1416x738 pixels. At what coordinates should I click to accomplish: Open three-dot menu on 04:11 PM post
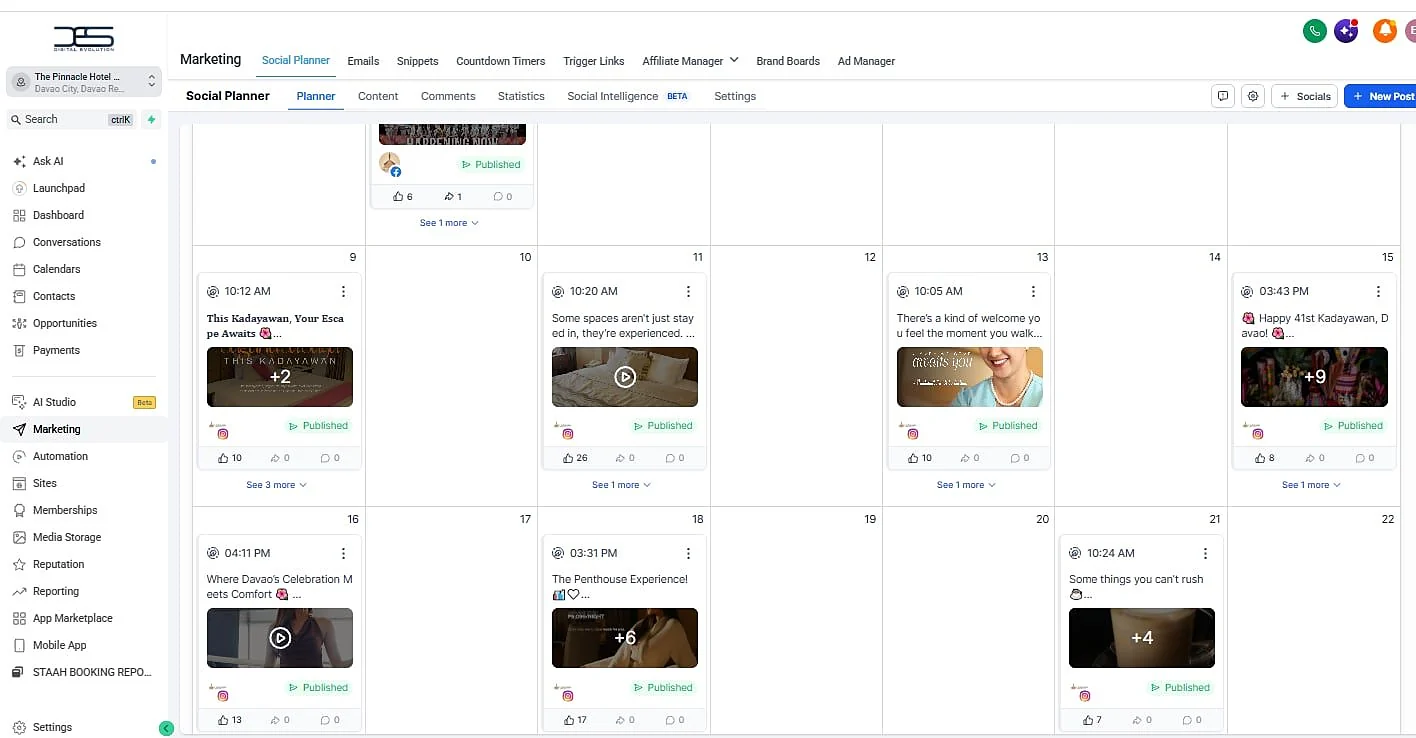(x=343, y=553)
